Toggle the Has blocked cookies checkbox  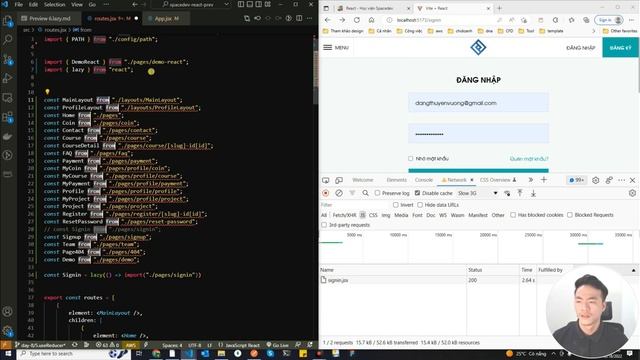click(513, 215)
